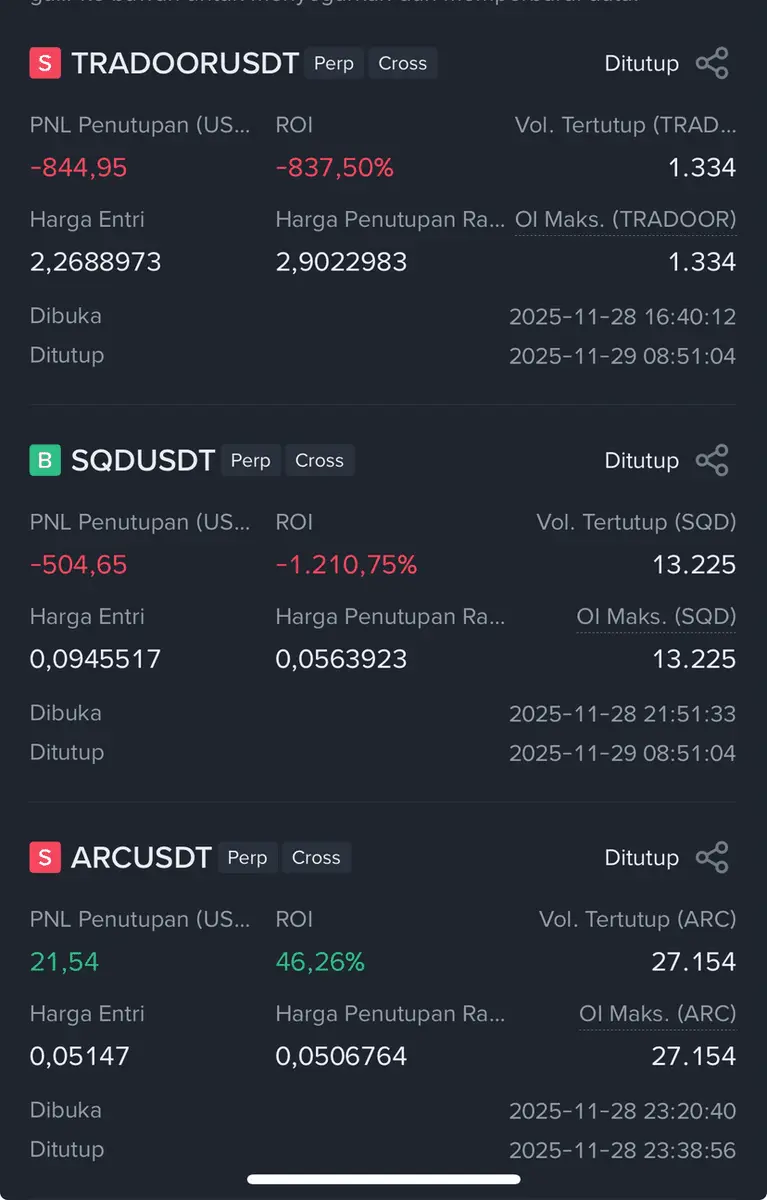
Task: Tap Cross tag on TRADOORUSDT
Action: coord(402,63)
